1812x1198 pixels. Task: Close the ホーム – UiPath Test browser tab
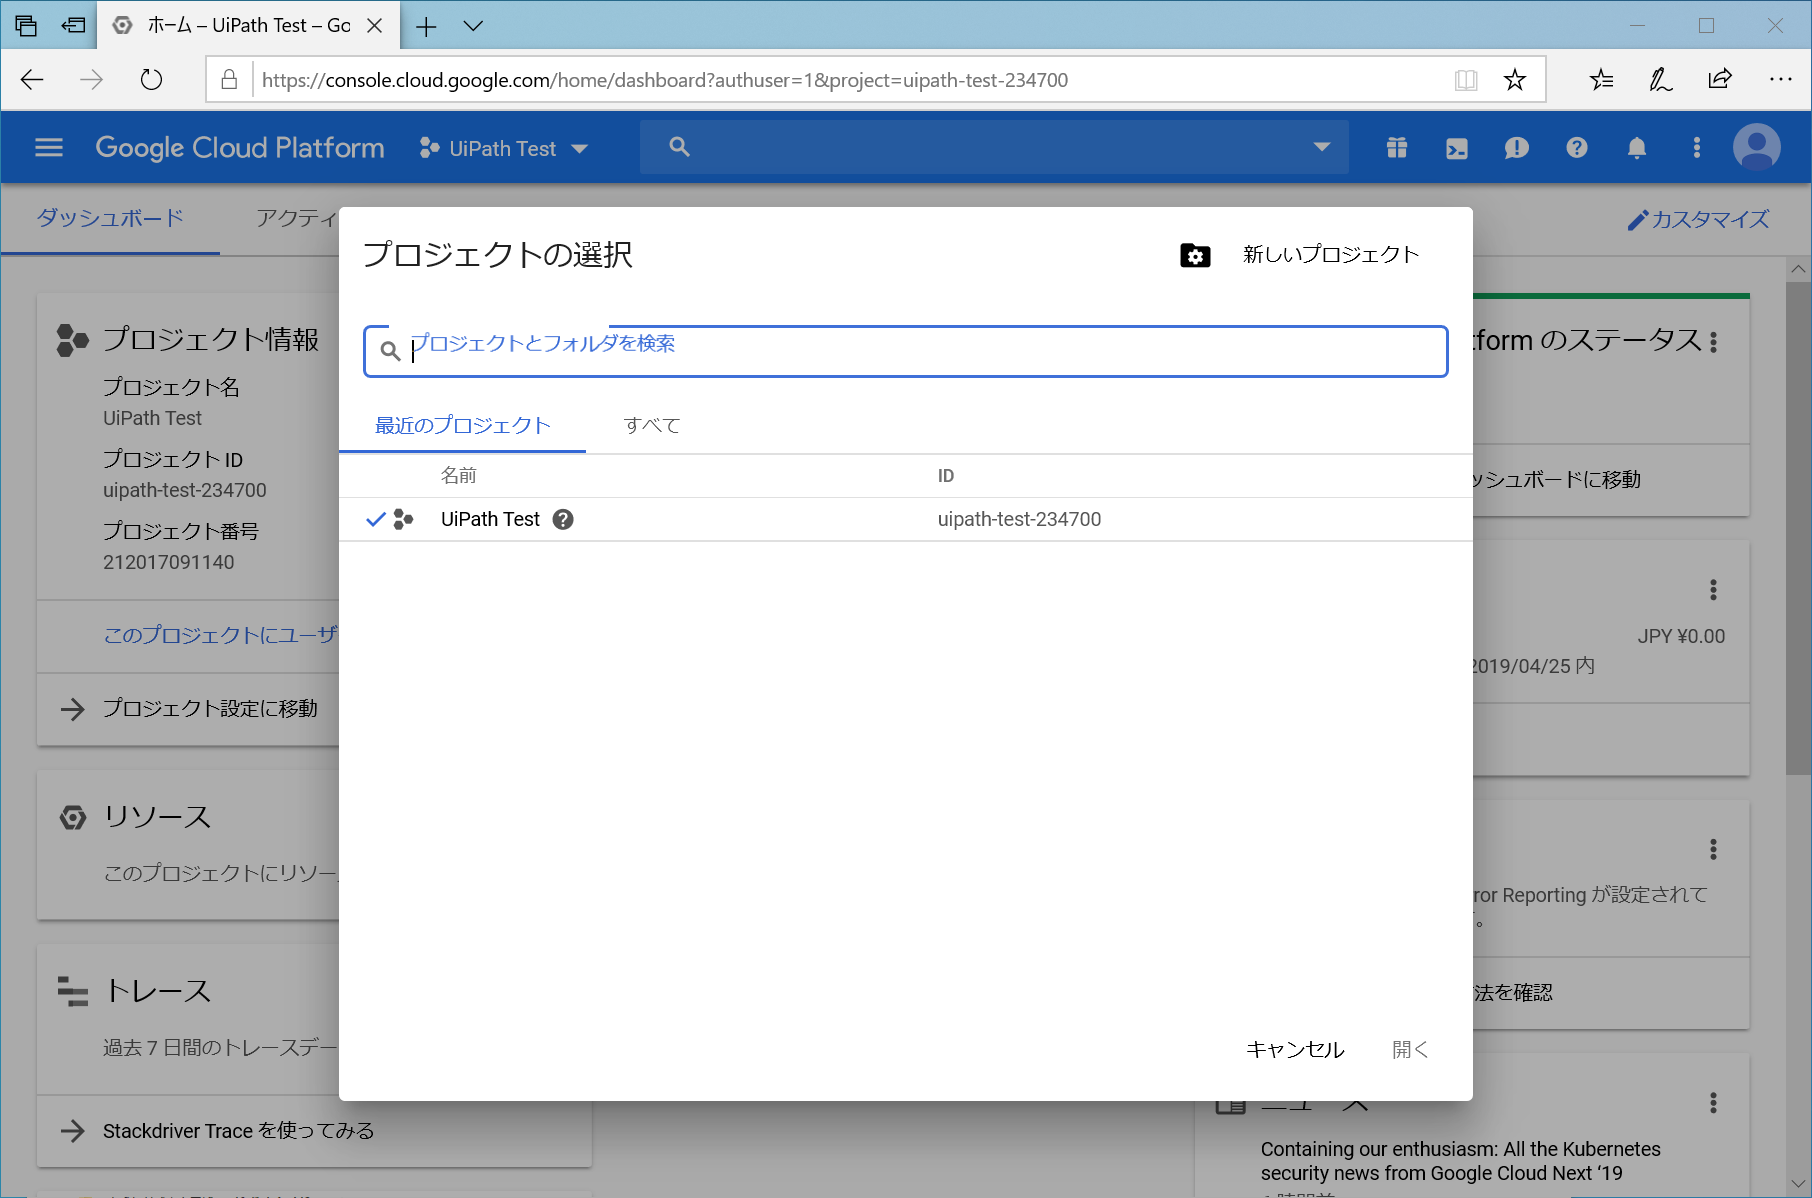point(375,26)
